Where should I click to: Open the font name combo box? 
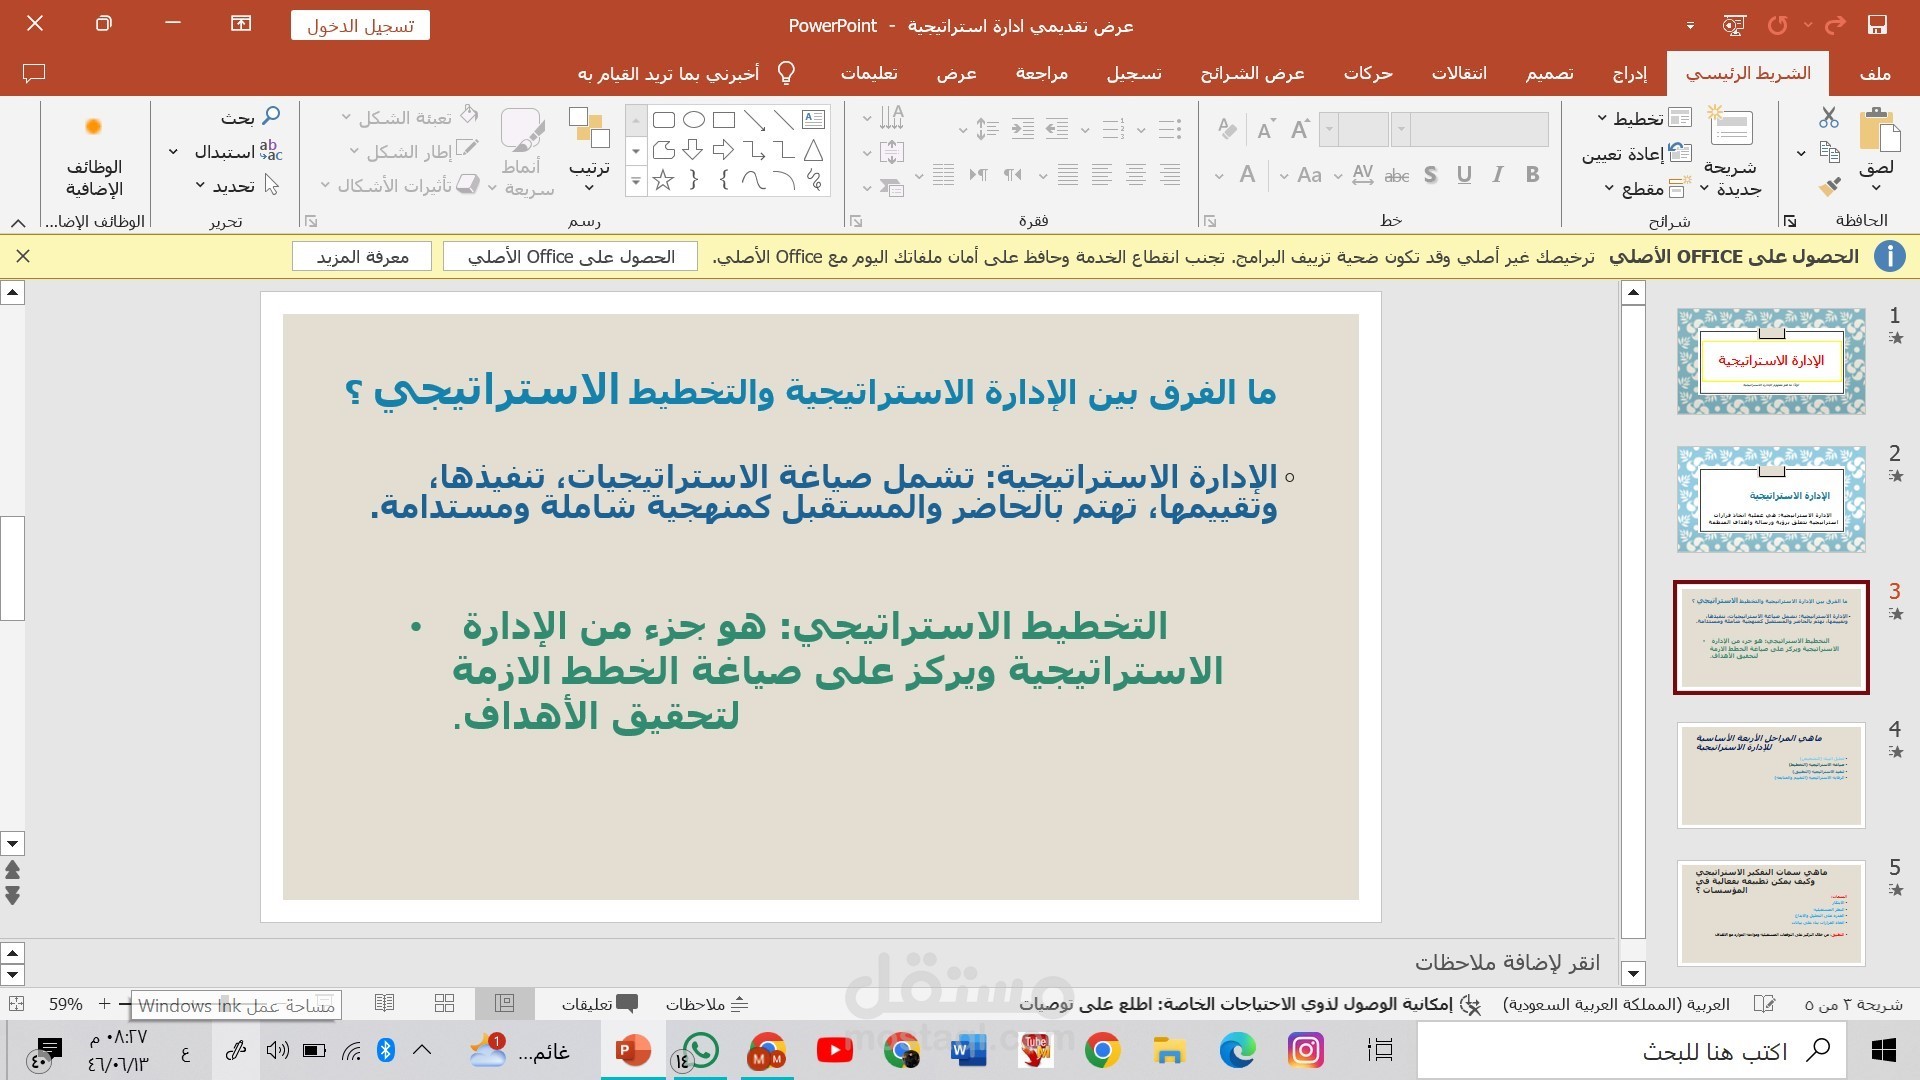click(1472, 129)
